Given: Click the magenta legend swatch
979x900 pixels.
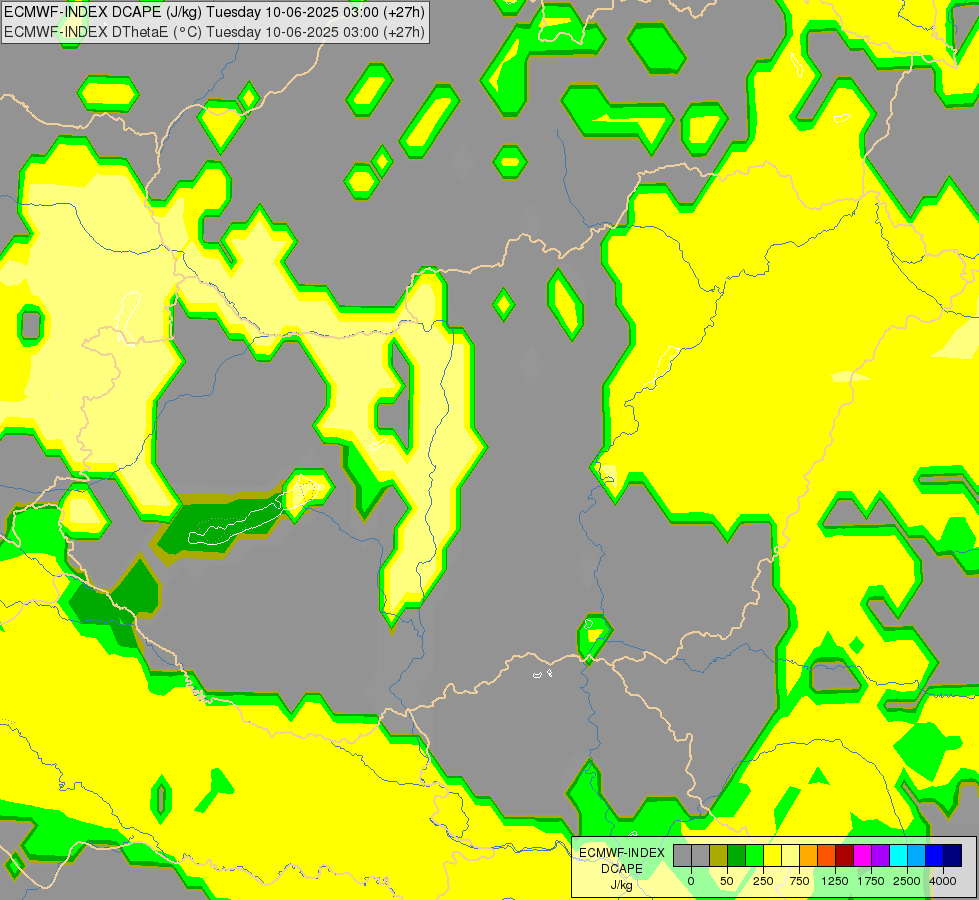Looking at the screenshot, I should tap(863, 856).
